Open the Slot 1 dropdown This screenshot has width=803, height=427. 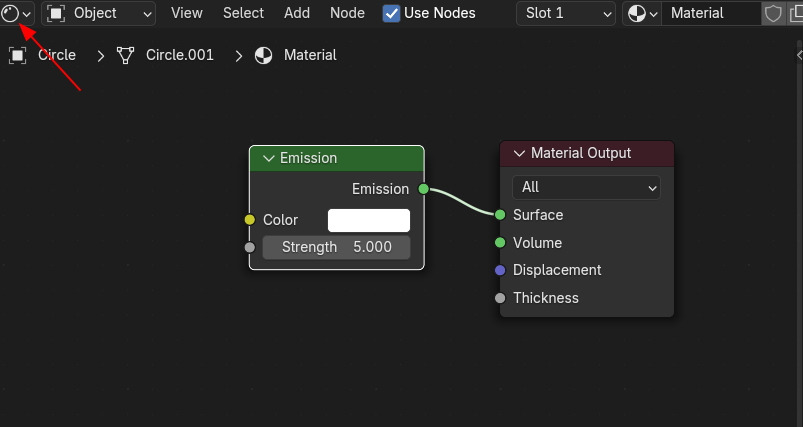tap(566, 14)
